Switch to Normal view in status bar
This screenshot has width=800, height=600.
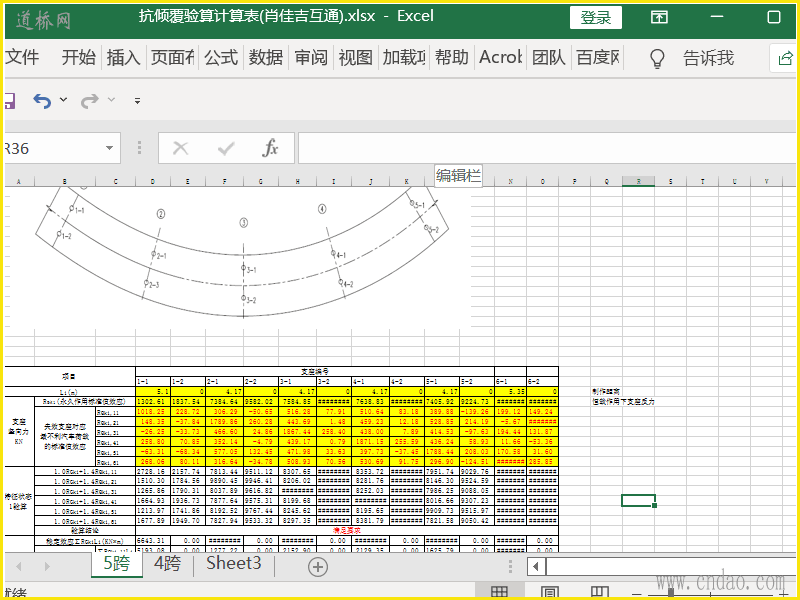click(499, 593)
